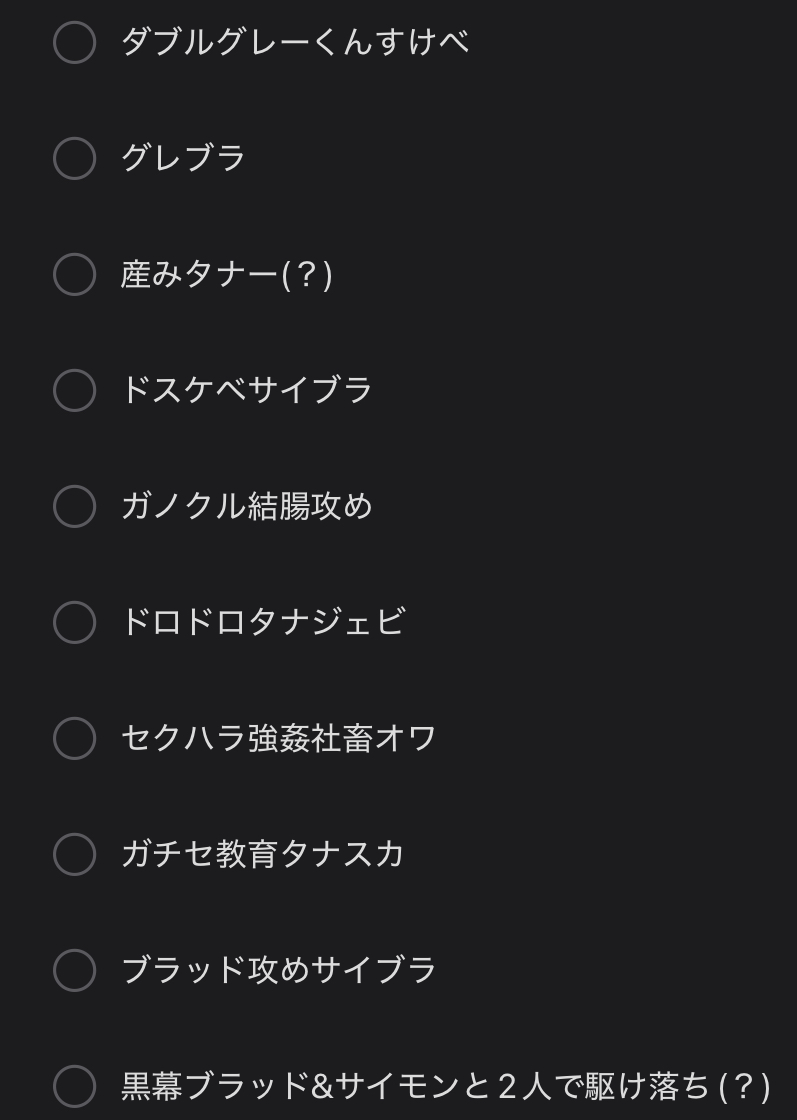The width and height of the screenshot is (797, 1120).
Task: Tap the ガチセ教育タナスカ option text
Action: (262, 854)
